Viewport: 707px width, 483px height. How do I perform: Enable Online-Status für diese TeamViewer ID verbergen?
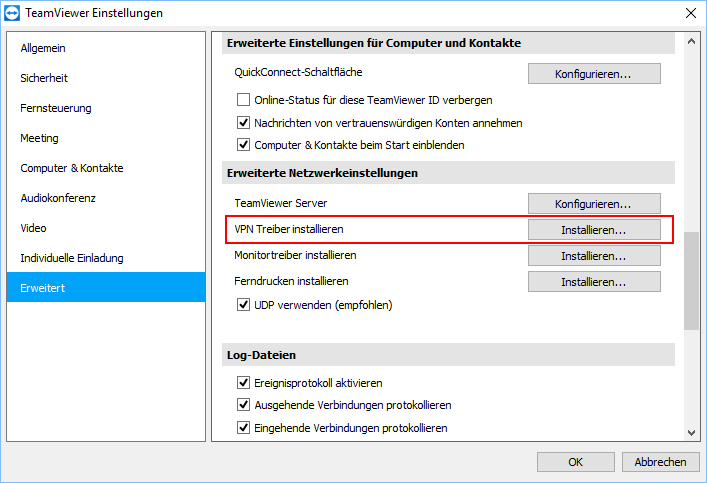(243, 100)
